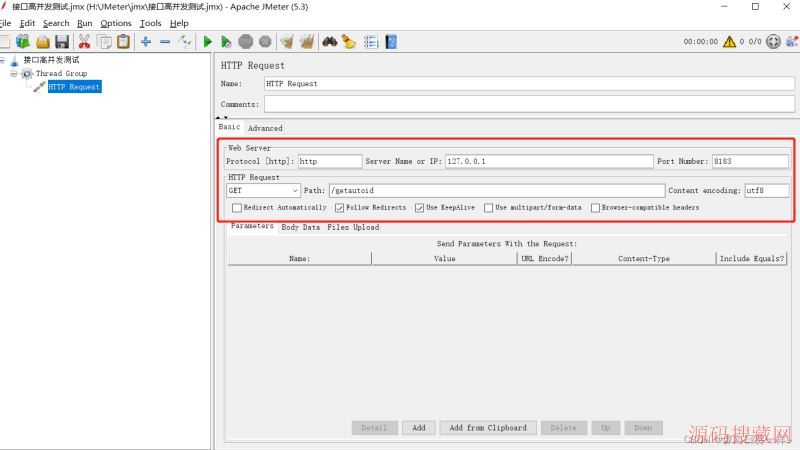Click the double-broom Clear All icon

(307, 42)
